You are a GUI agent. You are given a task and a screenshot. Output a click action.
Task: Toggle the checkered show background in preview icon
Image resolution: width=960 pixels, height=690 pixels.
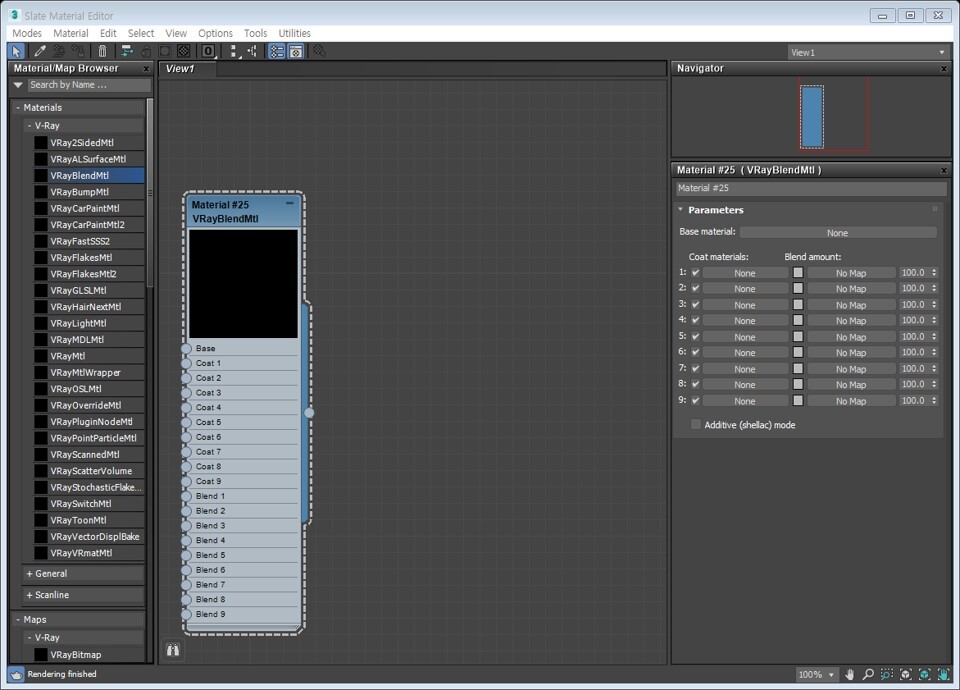pos(183,51)
